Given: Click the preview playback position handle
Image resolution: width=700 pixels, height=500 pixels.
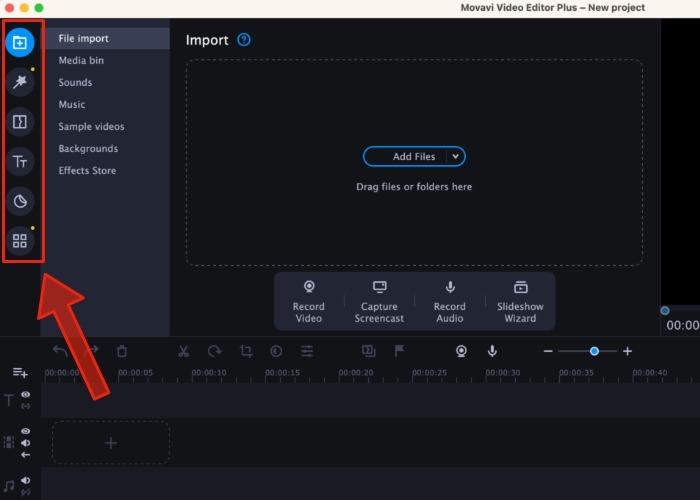Looking at the screenshot, I should tap(665, 311).
